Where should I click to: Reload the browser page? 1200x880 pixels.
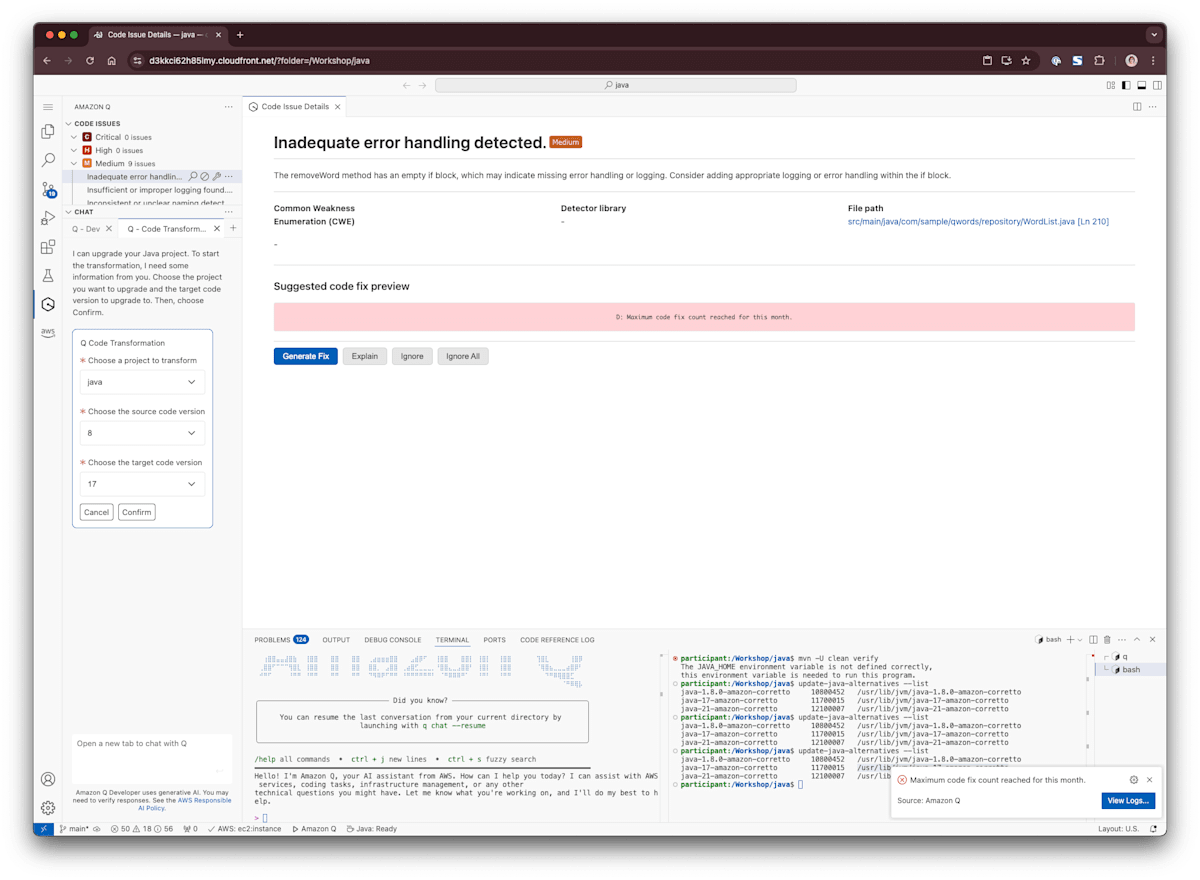coord(90,60)
